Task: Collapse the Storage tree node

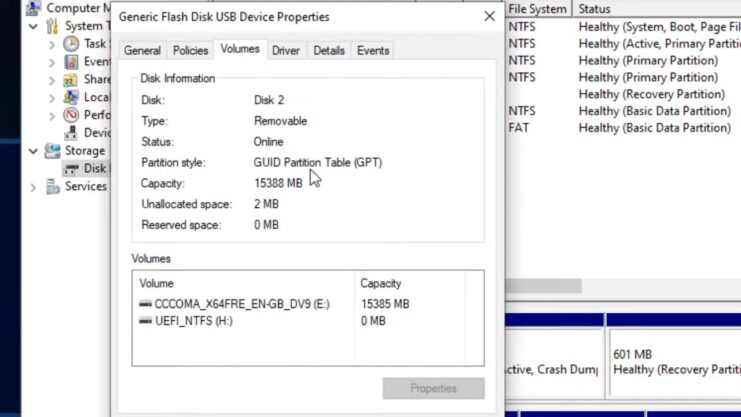Action: (x=33, y=151)
